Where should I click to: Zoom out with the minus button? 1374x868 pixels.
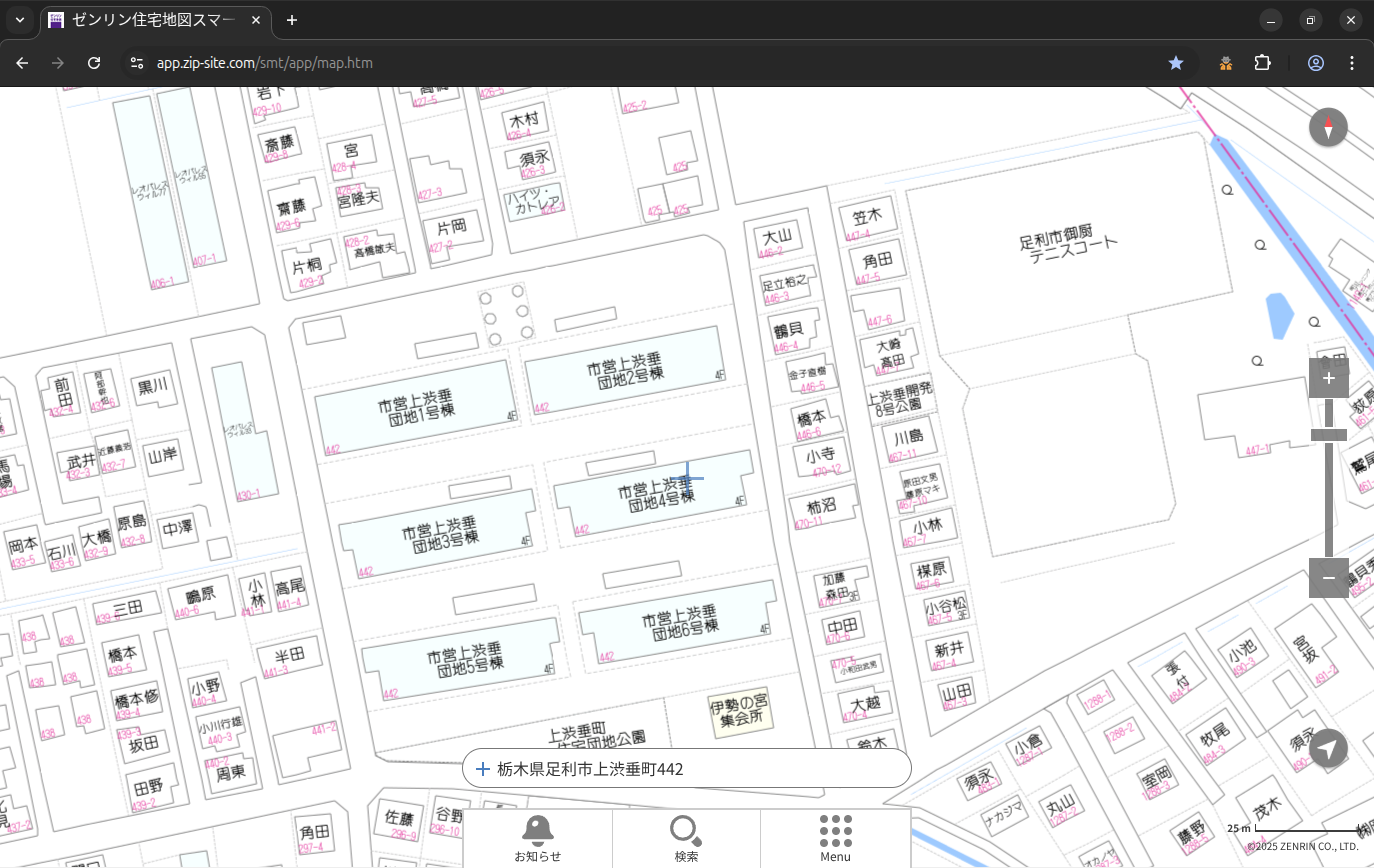1328,578
